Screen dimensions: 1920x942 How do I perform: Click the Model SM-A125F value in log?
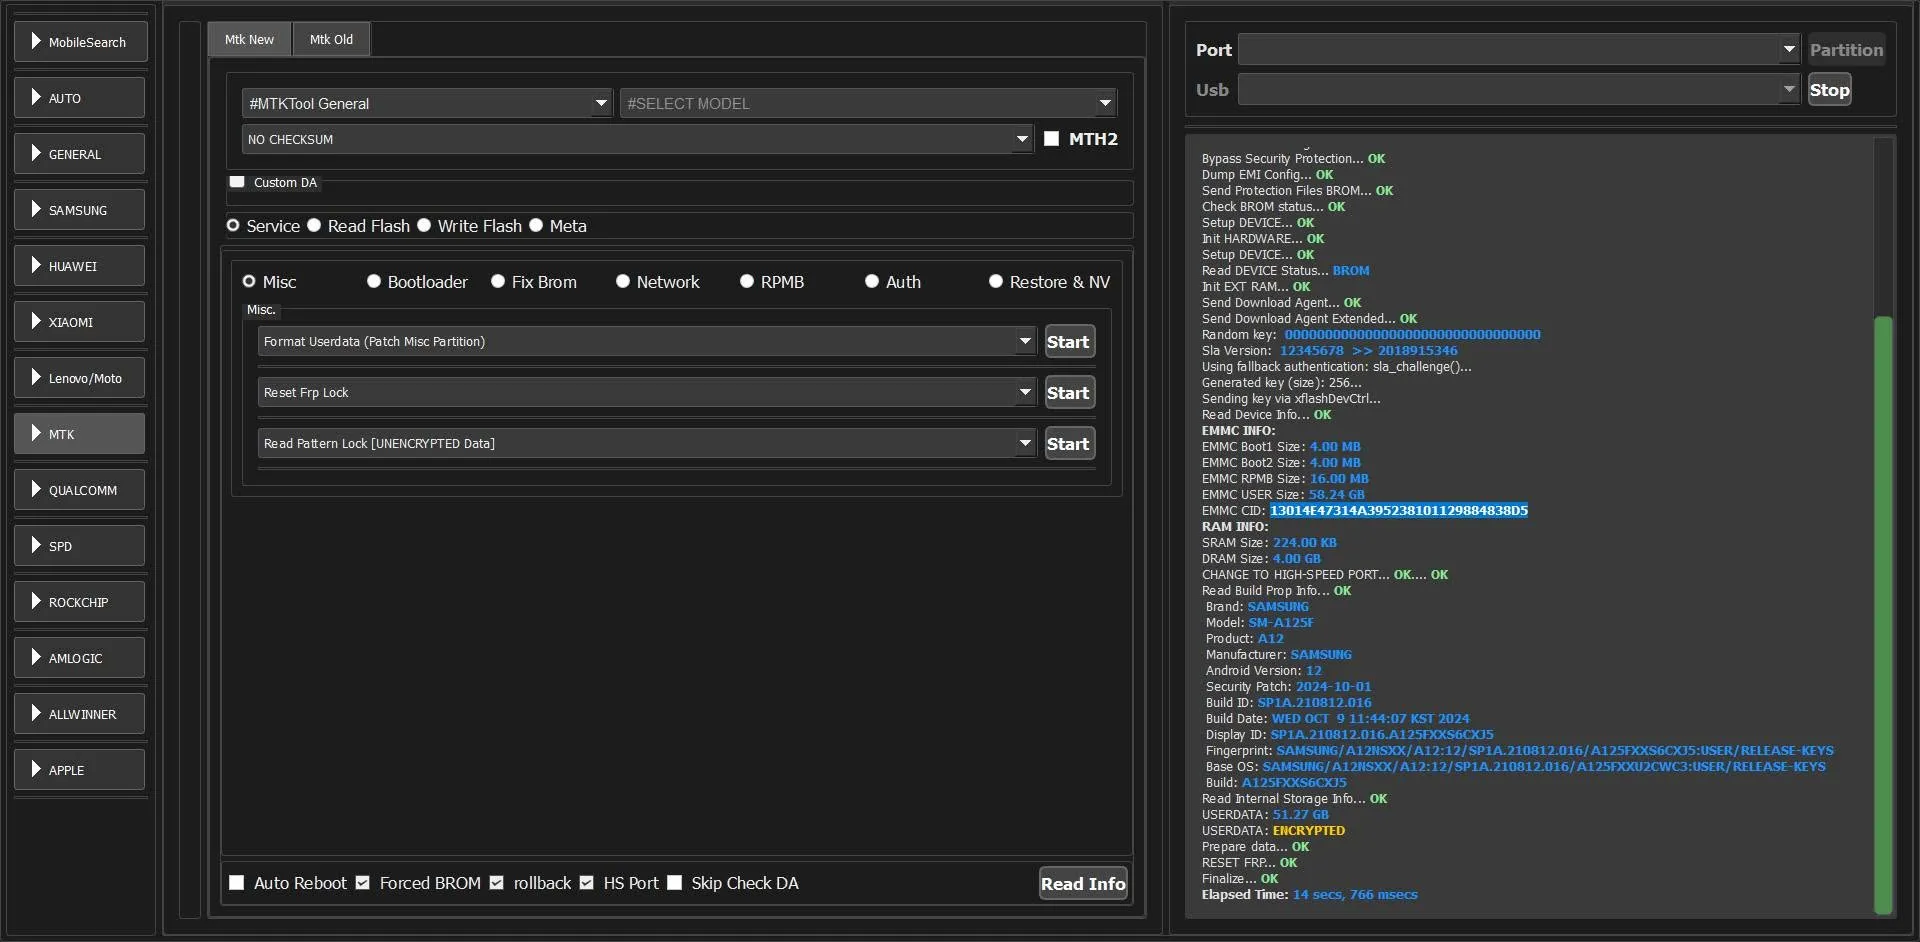tap(1281, 623)
